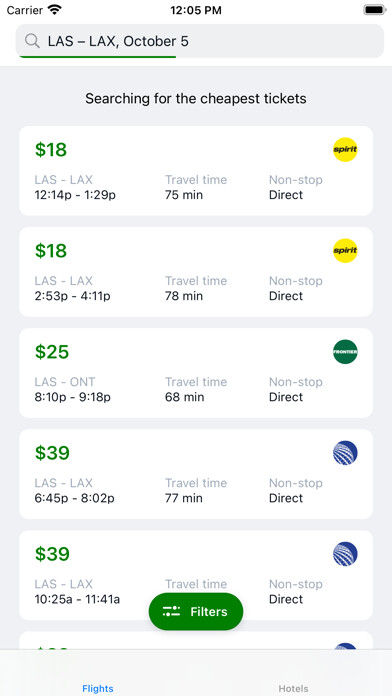Tap the battery status icon
This screenshot has width=392, height=696.
click(374, 10)
